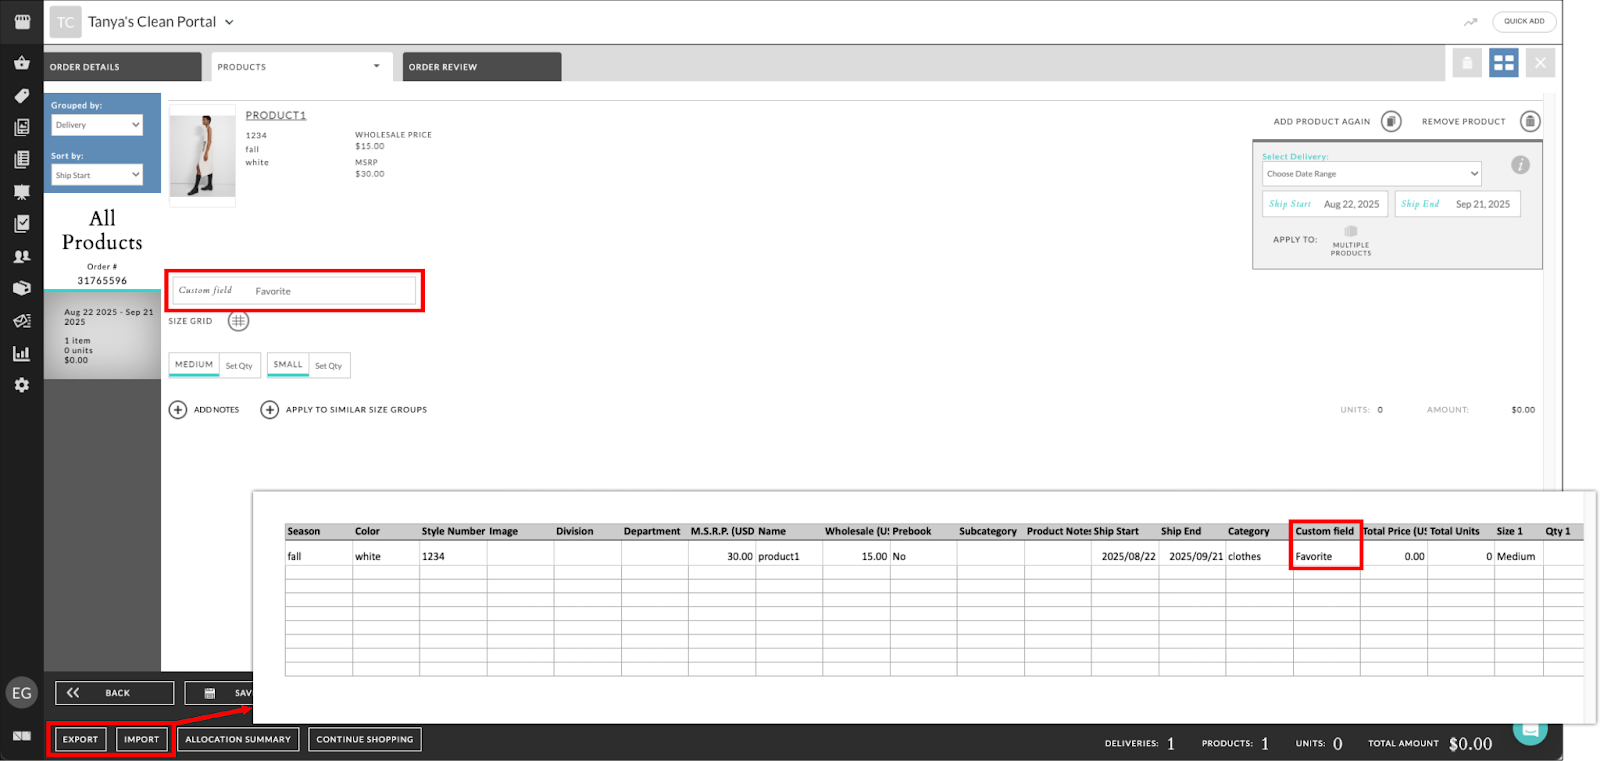
Task: Click the Allocation Summary button
Action: click(238, 740)
